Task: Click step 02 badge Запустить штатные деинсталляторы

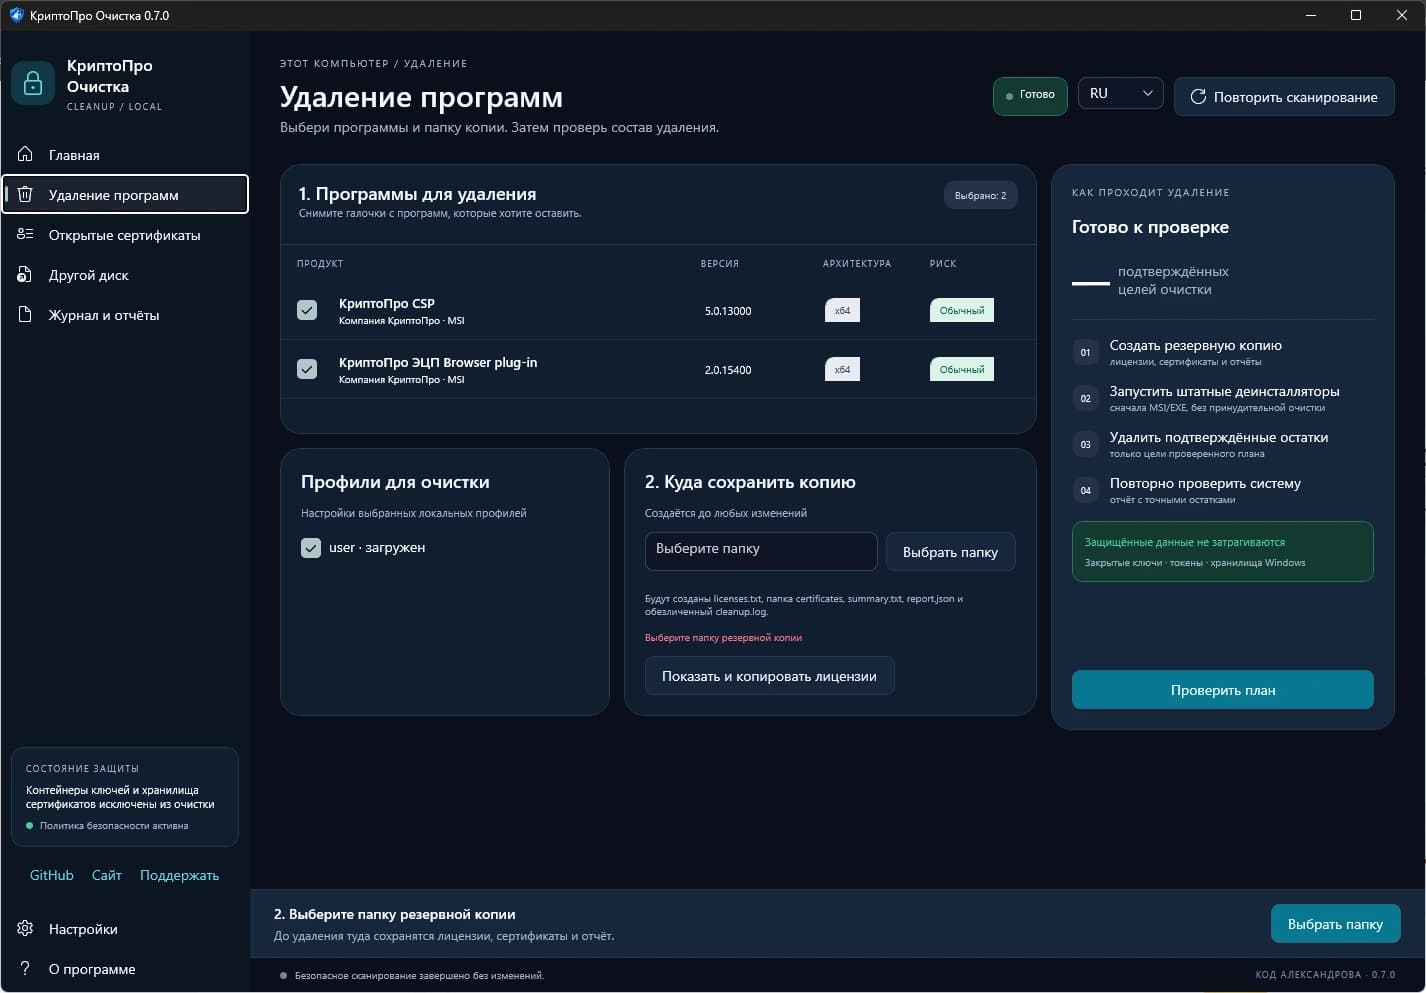Action: click(1085, 398)
